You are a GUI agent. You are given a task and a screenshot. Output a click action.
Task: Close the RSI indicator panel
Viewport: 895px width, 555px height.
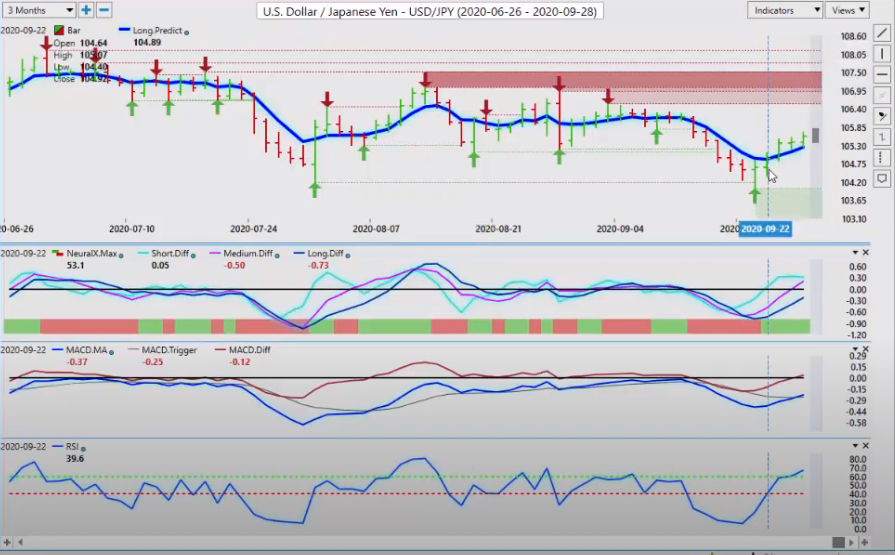865,445
